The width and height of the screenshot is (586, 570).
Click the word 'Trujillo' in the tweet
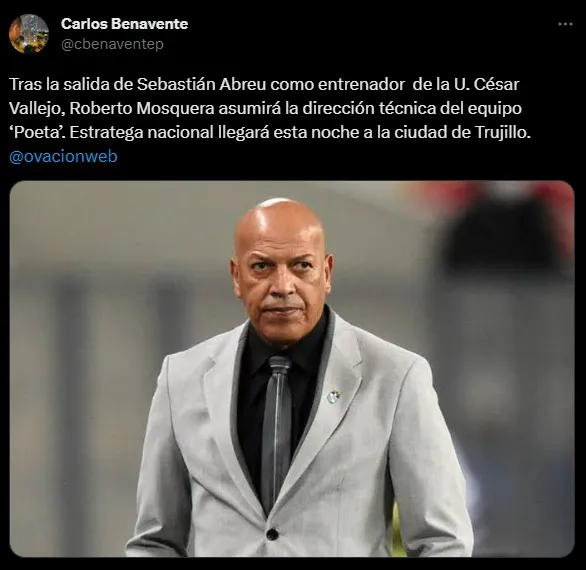click(502, 132)
